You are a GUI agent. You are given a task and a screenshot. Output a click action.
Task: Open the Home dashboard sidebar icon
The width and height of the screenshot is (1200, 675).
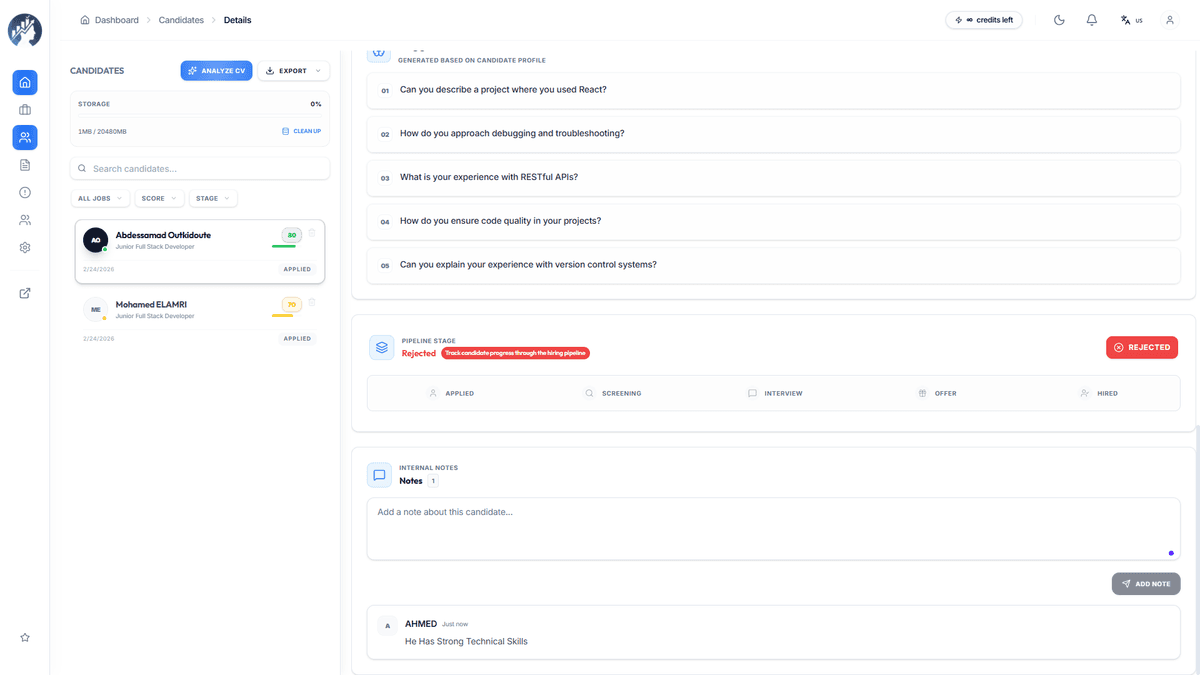click(24, 82)
